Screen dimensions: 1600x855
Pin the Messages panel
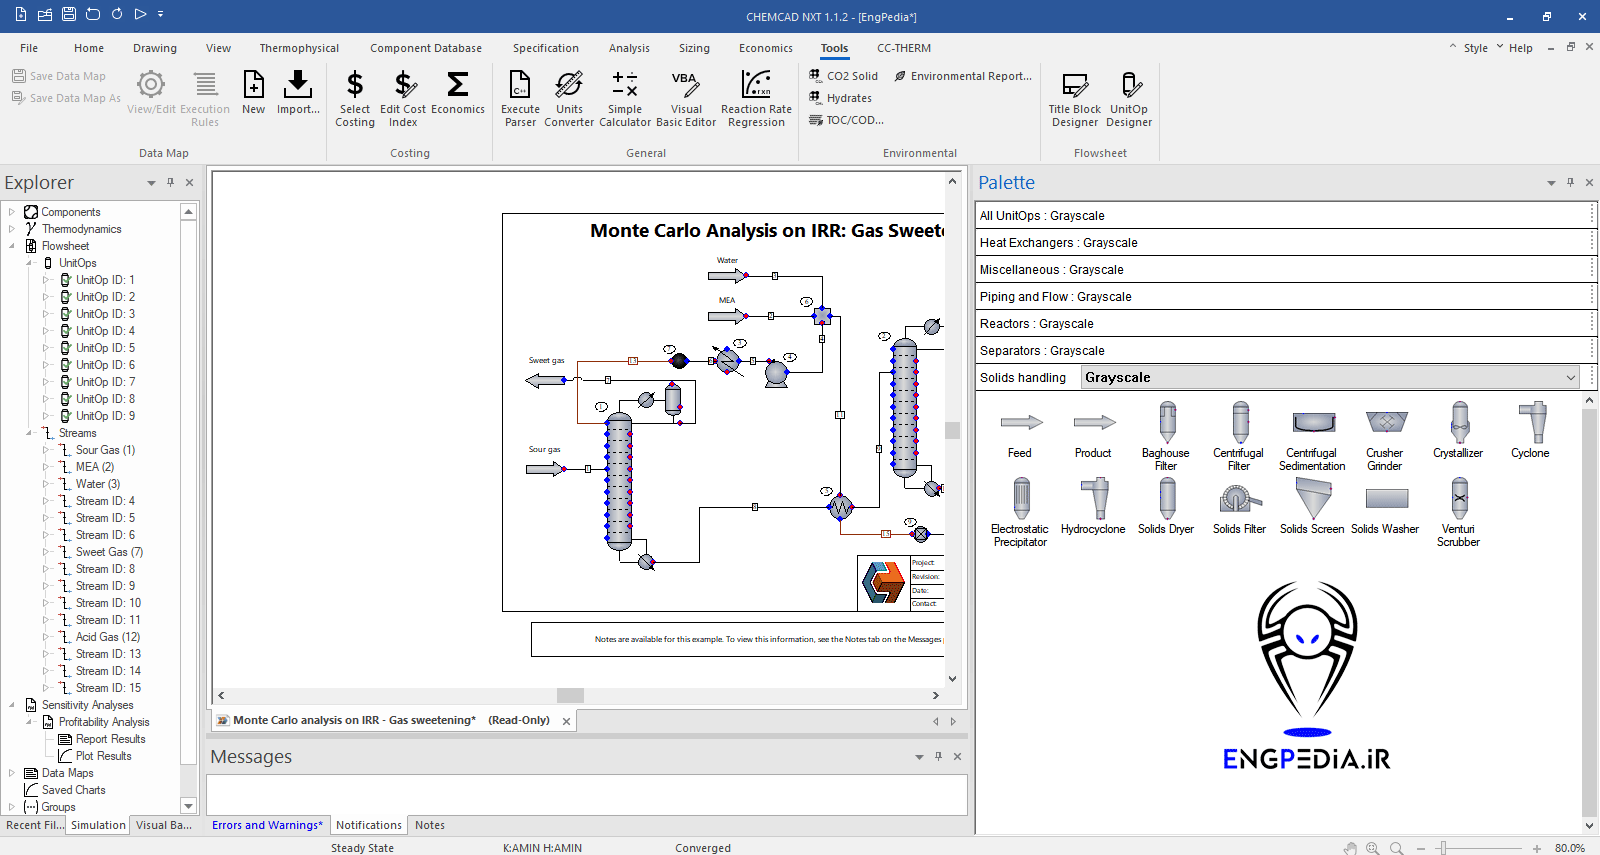pyautogui.click(x=938, y=756)
